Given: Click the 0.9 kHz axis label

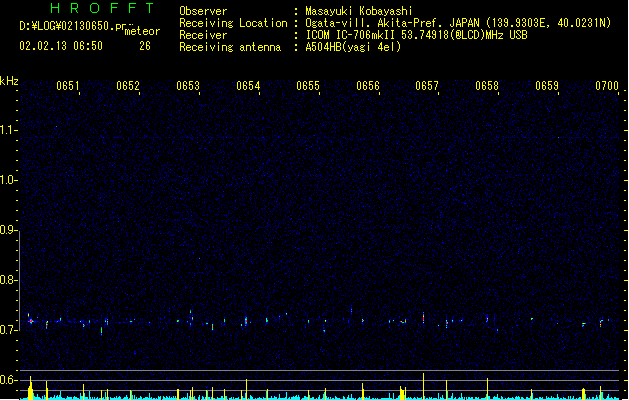Looking at the screenshot, I should tap(8, 230).
